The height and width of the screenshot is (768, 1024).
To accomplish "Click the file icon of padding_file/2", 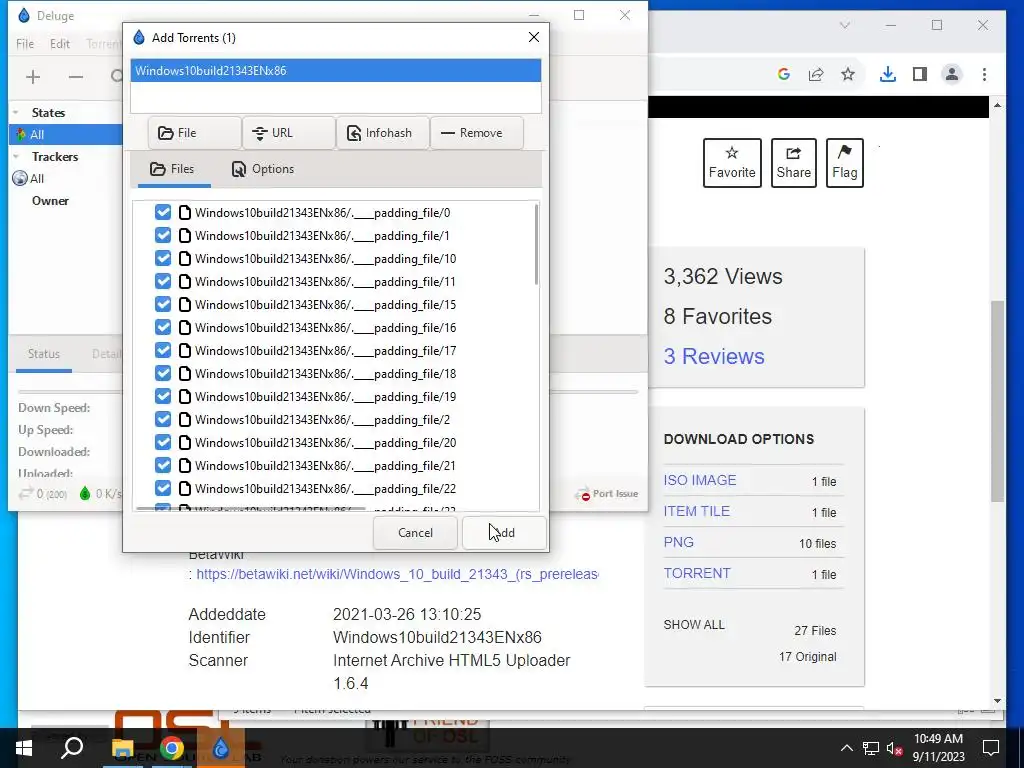I will pos(185,419).
